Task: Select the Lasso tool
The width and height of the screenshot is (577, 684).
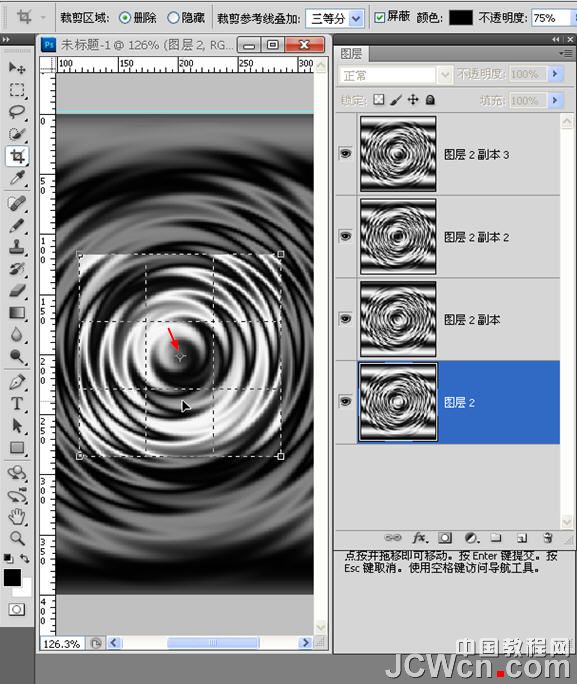Action: point(17,112)
